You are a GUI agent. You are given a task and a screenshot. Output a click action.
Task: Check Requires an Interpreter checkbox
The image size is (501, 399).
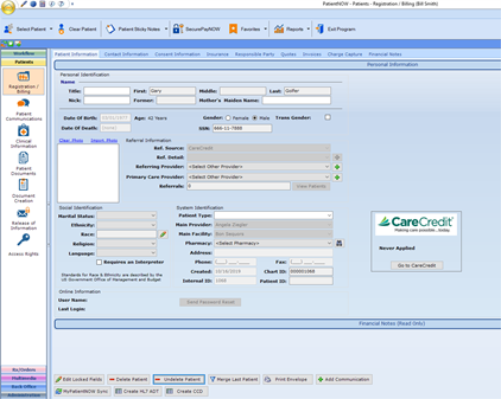click(x=99, y=262)
